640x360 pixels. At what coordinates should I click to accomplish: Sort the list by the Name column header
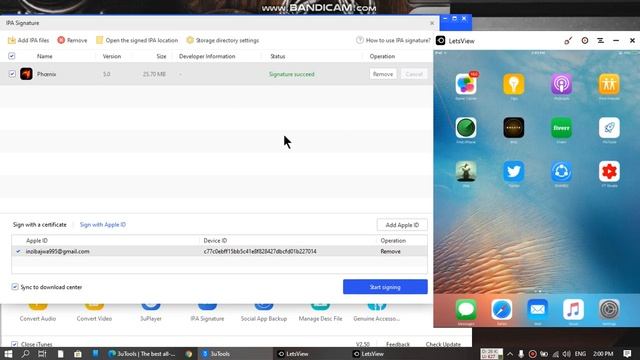coord(44,56)
